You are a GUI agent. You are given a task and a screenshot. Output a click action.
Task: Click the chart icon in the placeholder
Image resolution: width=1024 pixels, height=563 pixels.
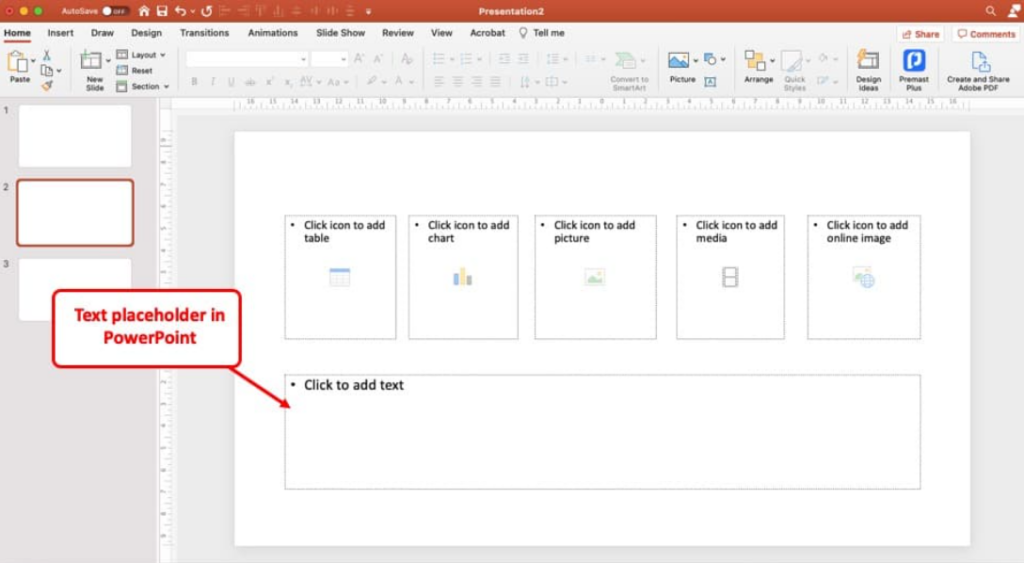tap(462, 277)
